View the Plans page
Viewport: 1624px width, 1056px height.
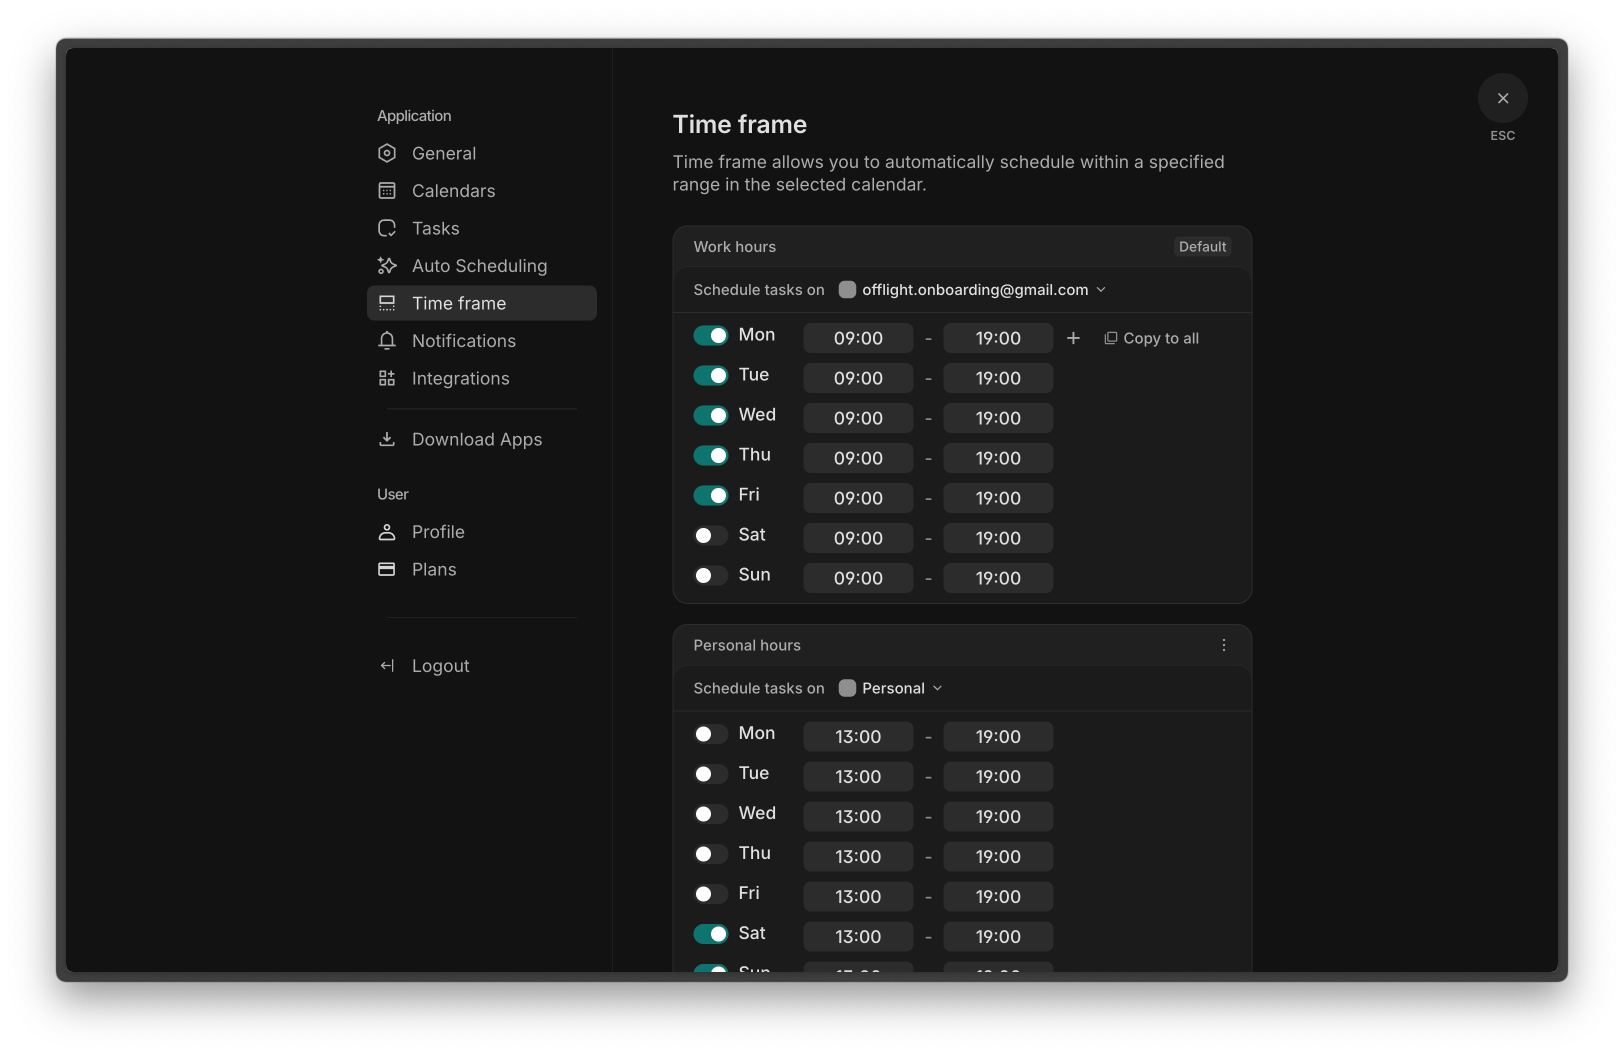pos(482,569)
